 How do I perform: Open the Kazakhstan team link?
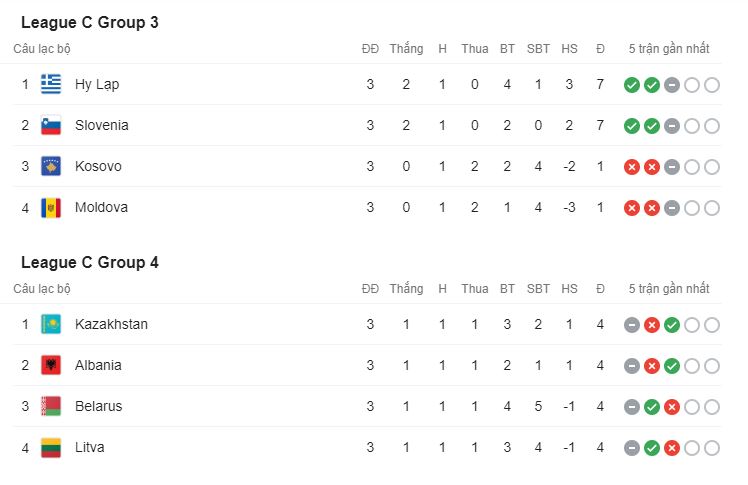click(x=111, y=324)
